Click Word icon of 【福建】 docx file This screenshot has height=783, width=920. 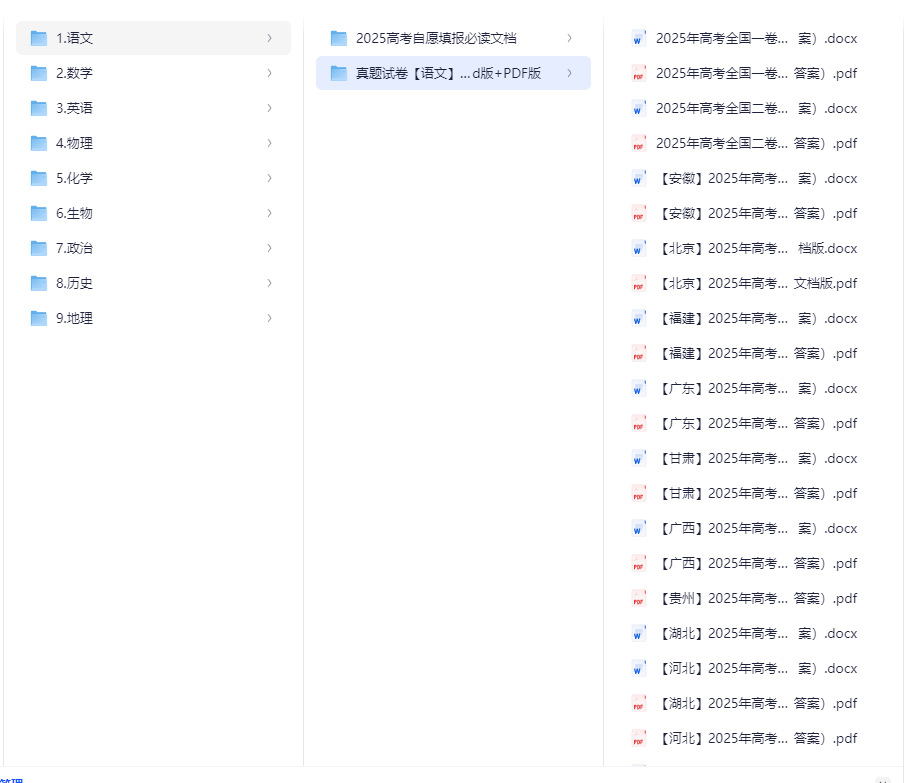[x=638, y=318]
